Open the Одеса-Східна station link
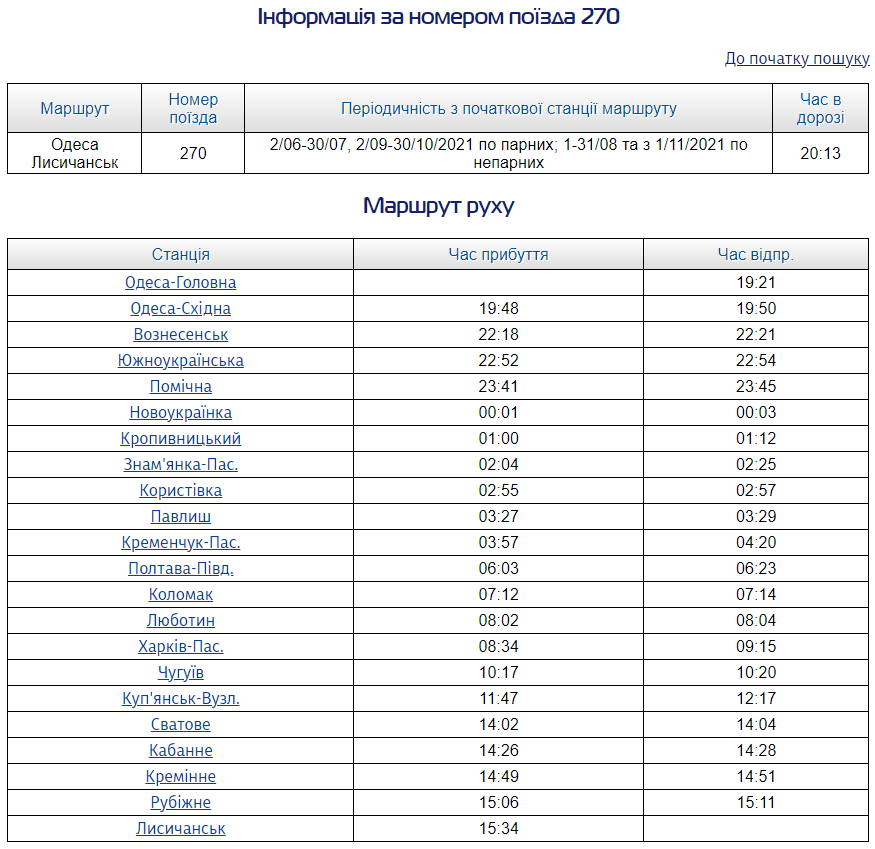Image resolution: width=875 pixels, height=849 pixels. pyautogui.click(x=181, y=309)
